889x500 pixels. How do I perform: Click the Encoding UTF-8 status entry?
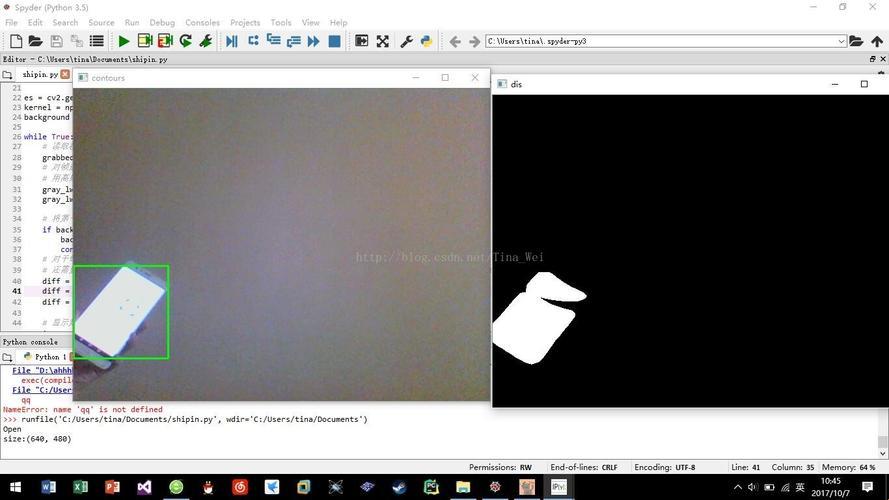click(x=664, y=467)
